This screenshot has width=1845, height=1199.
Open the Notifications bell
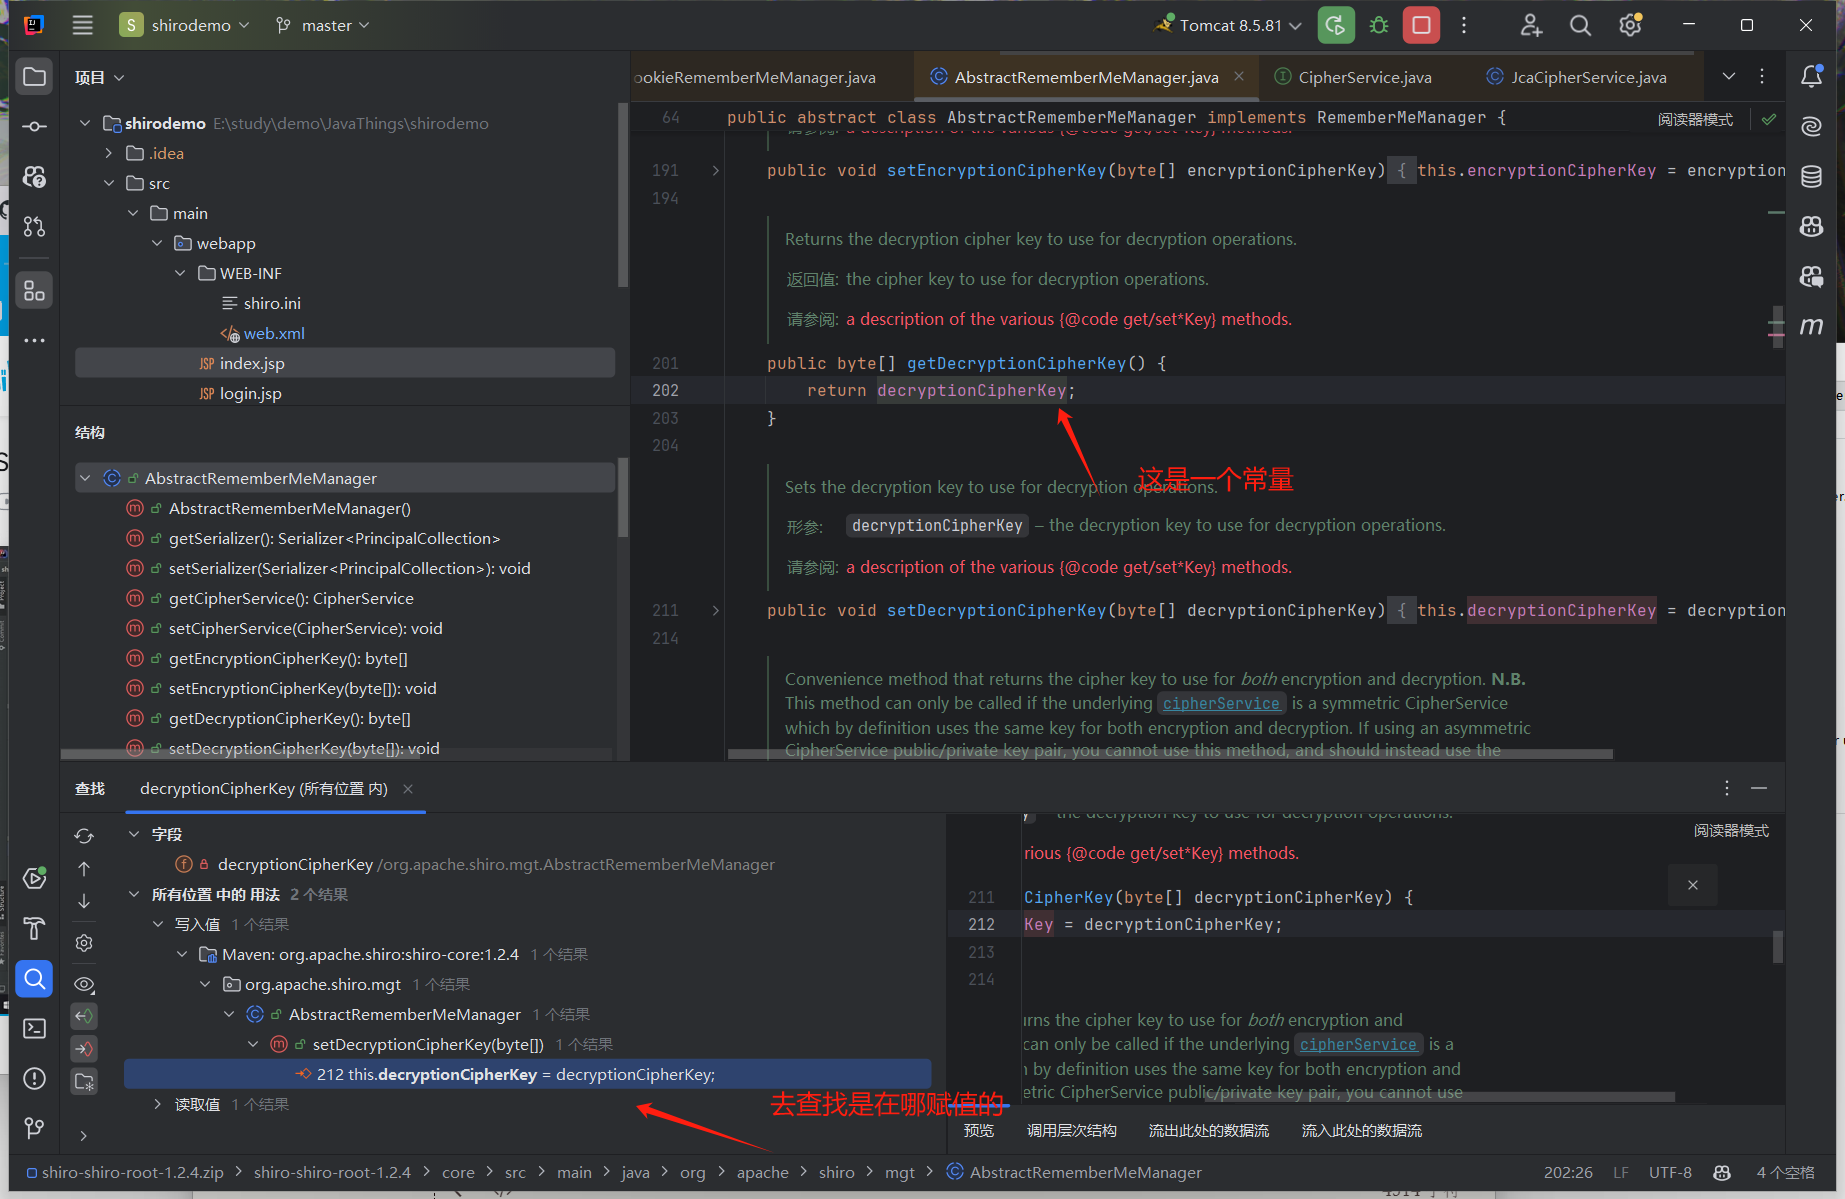(x=1811, y=77)
